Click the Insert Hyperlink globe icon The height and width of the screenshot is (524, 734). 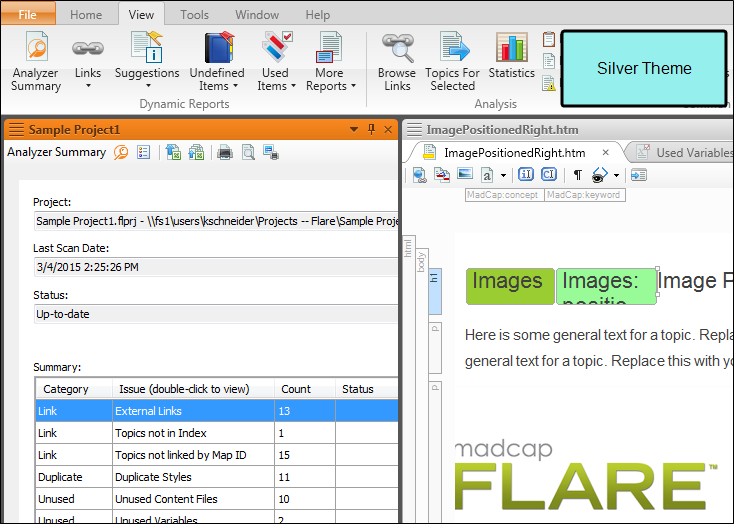point(419,175)
